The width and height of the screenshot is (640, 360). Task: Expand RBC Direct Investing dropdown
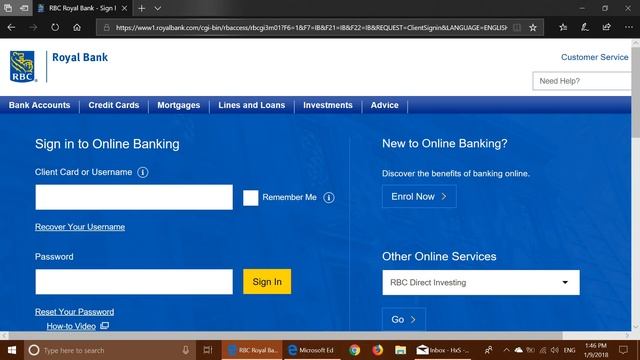coord(481,282)
